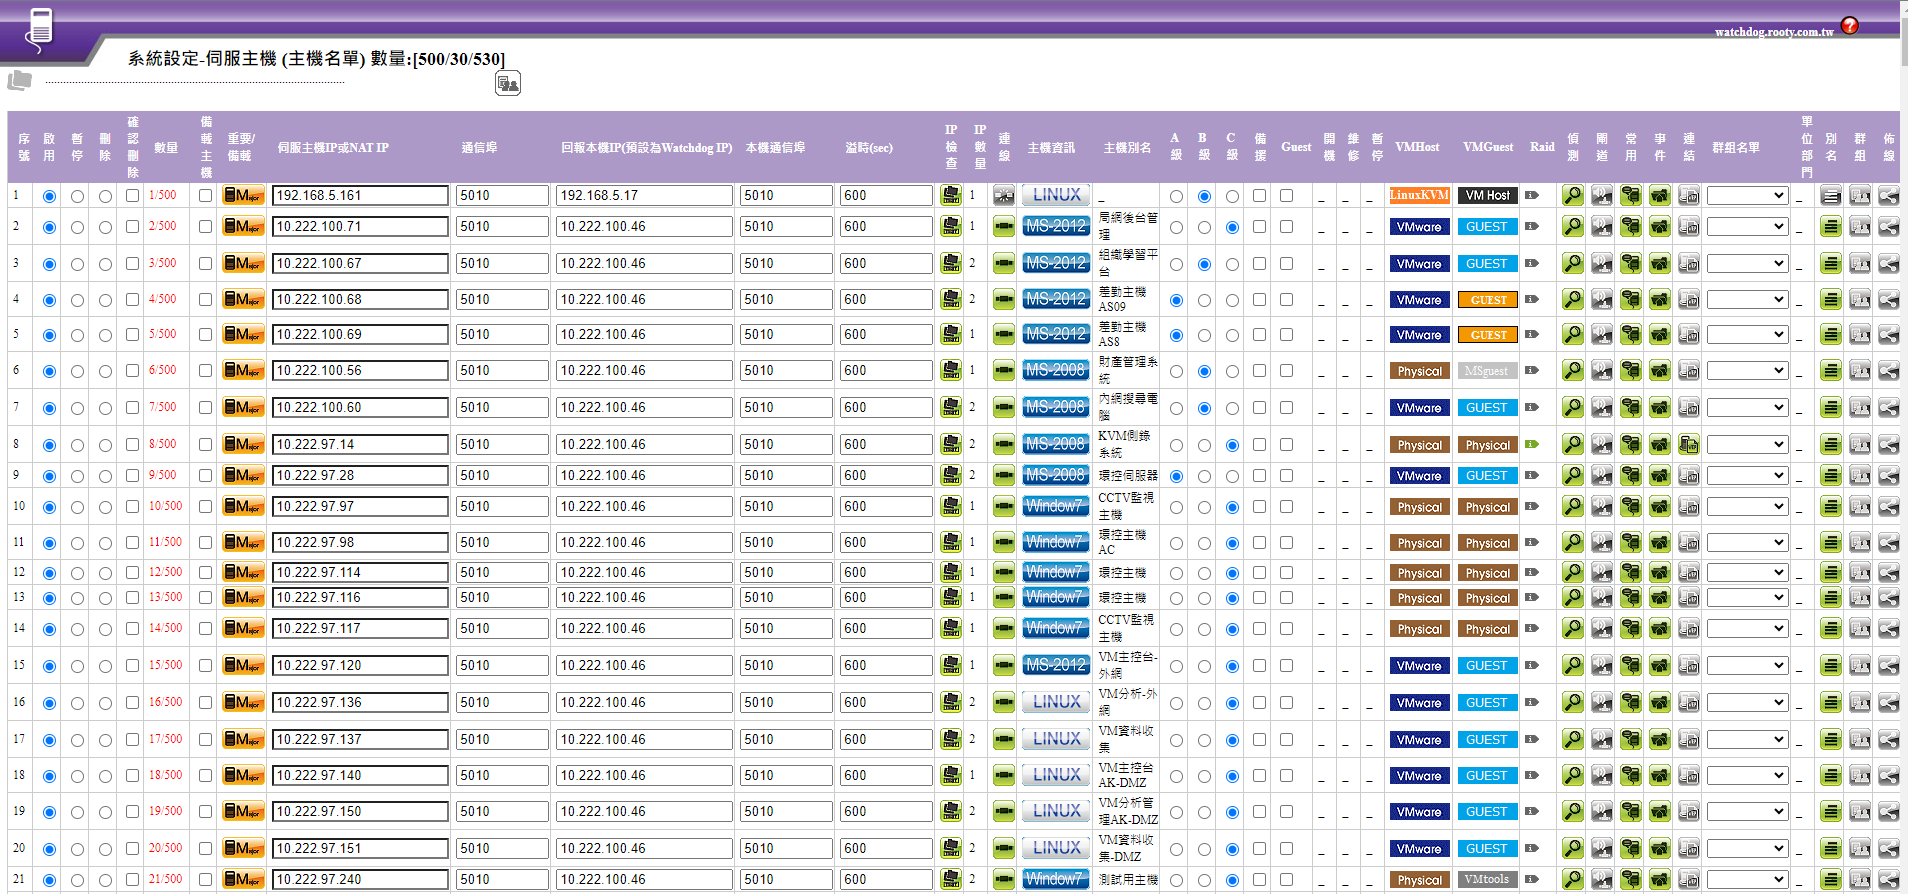This screenshot has width=1908, height=894.
Task: Click the watchdog.rooty.com.tw link
Action: pyautogui.click(x=1773, y=32)
